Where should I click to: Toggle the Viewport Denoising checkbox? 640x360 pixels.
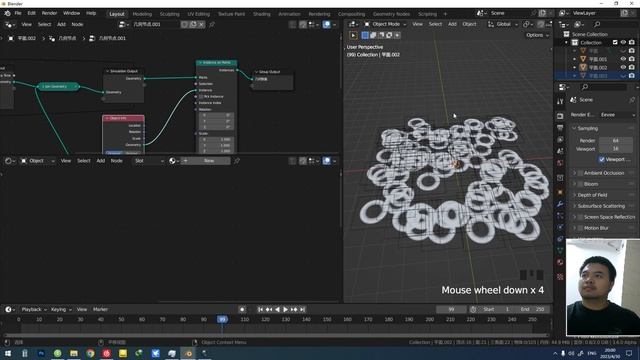[x=602, y=160]
